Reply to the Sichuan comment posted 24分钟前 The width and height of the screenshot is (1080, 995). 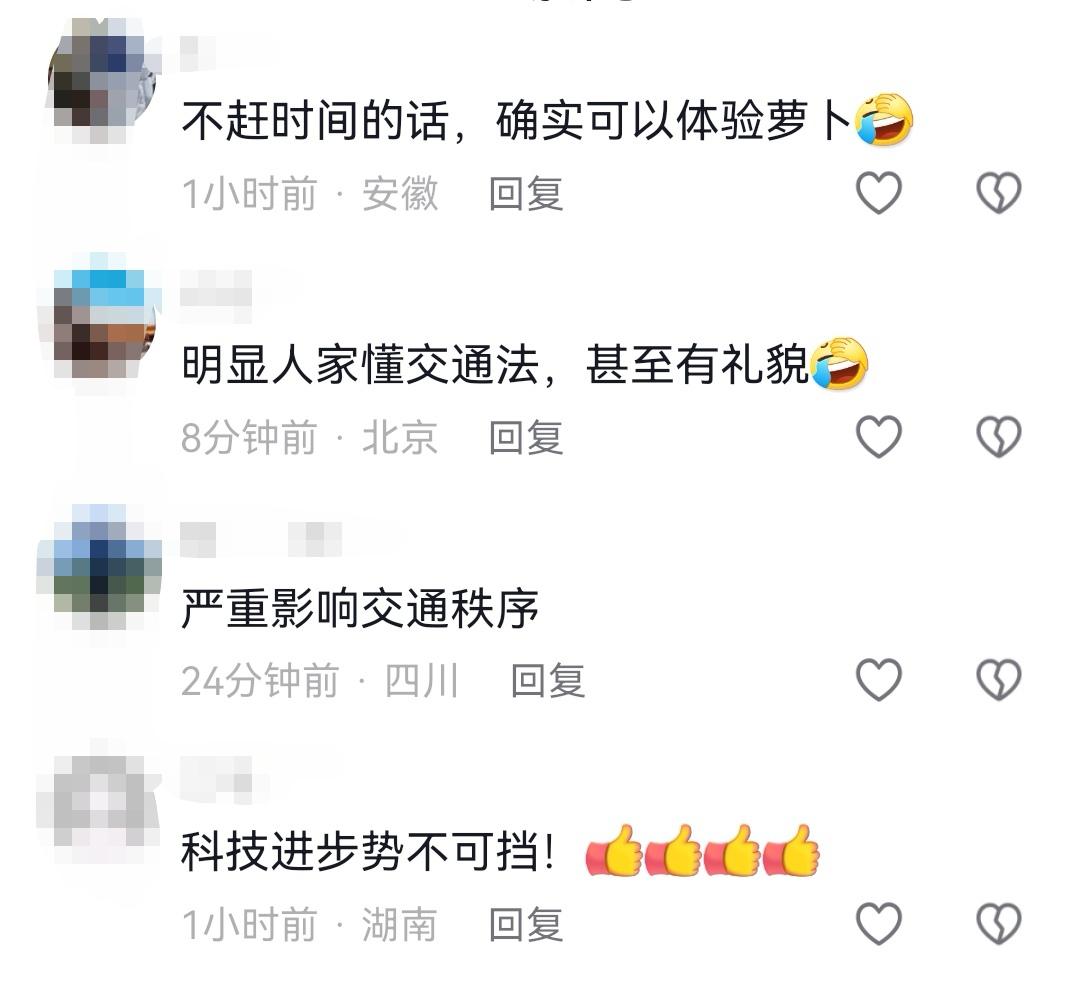[x=548, y=680]
